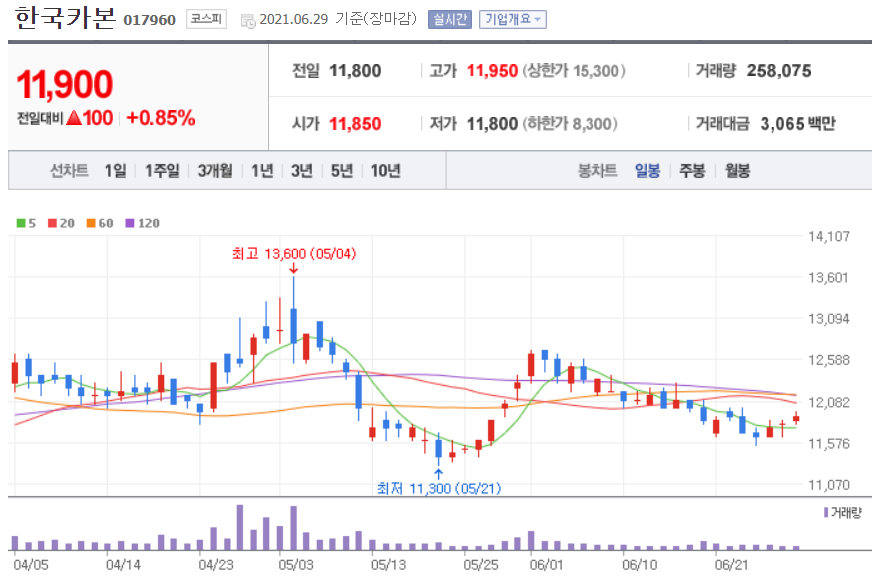This screenshot has height=581, width=872.
Task: Click the 04/14 date axis label
Action: [x=123, y=565]
